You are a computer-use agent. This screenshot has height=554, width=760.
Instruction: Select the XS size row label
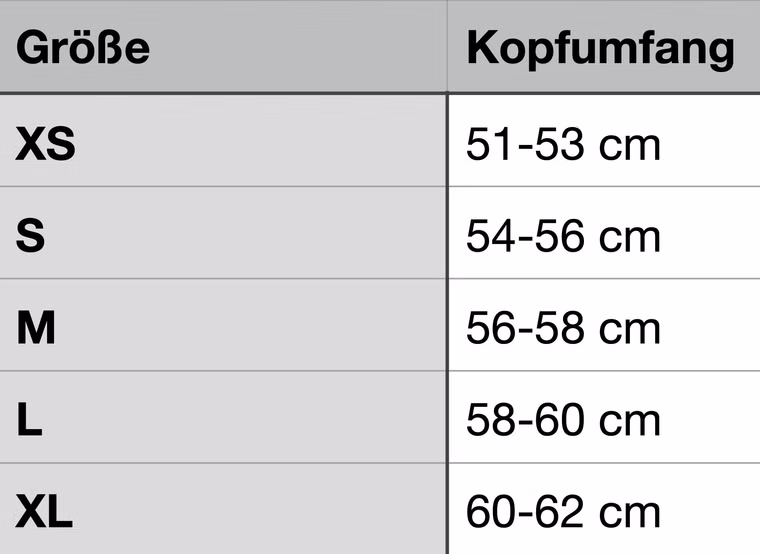pos(46,143)
